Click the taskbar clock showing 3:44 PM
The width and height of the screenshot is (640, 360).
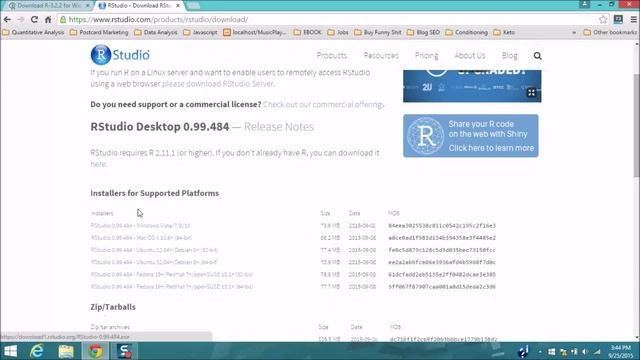click(620, 351)
